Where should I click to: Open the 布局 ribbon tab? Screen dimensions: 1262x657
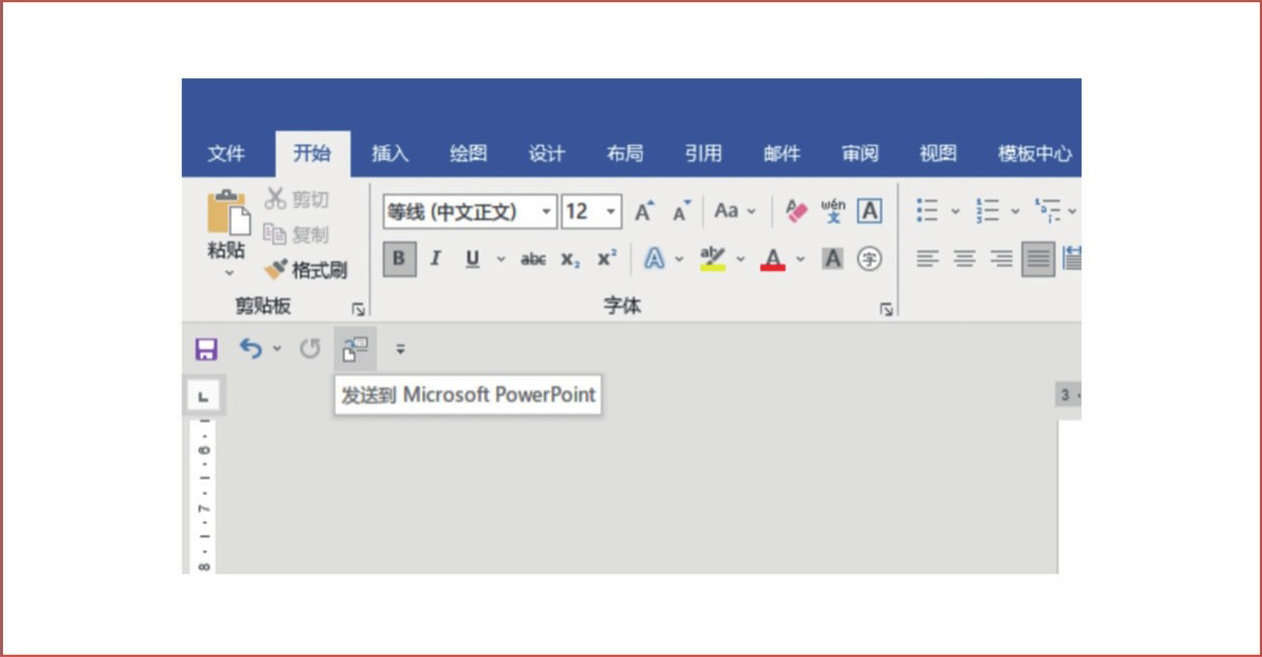[x=625, y=153]
